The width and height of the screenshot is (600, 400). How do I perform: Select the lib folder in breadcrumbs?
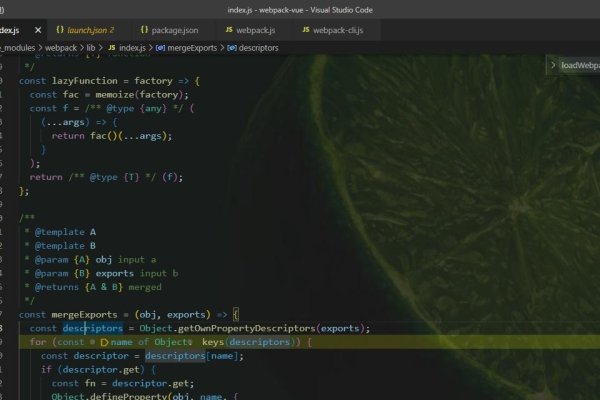91,48
